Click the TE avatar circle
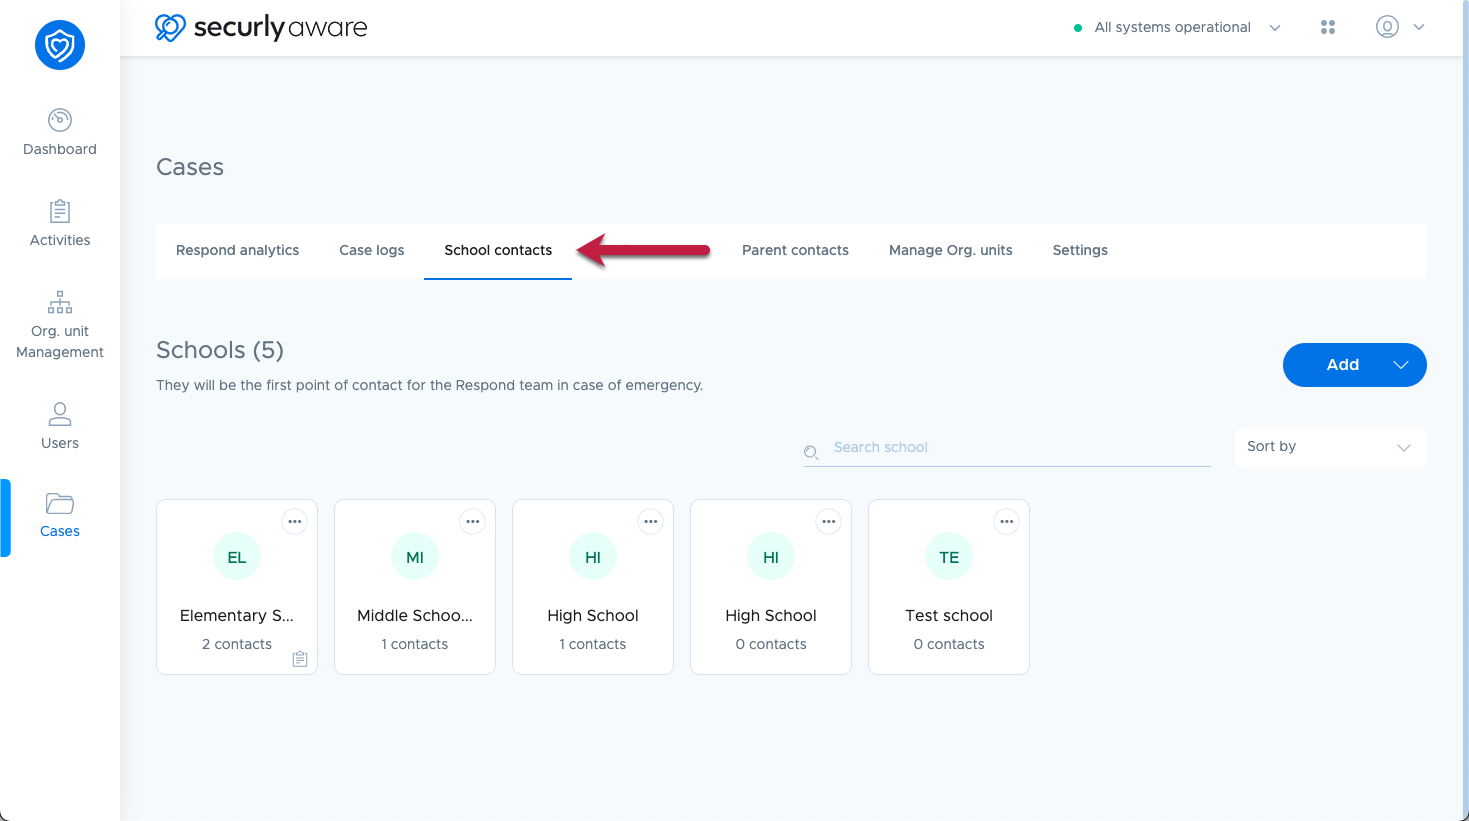 [x=949, y=557]
